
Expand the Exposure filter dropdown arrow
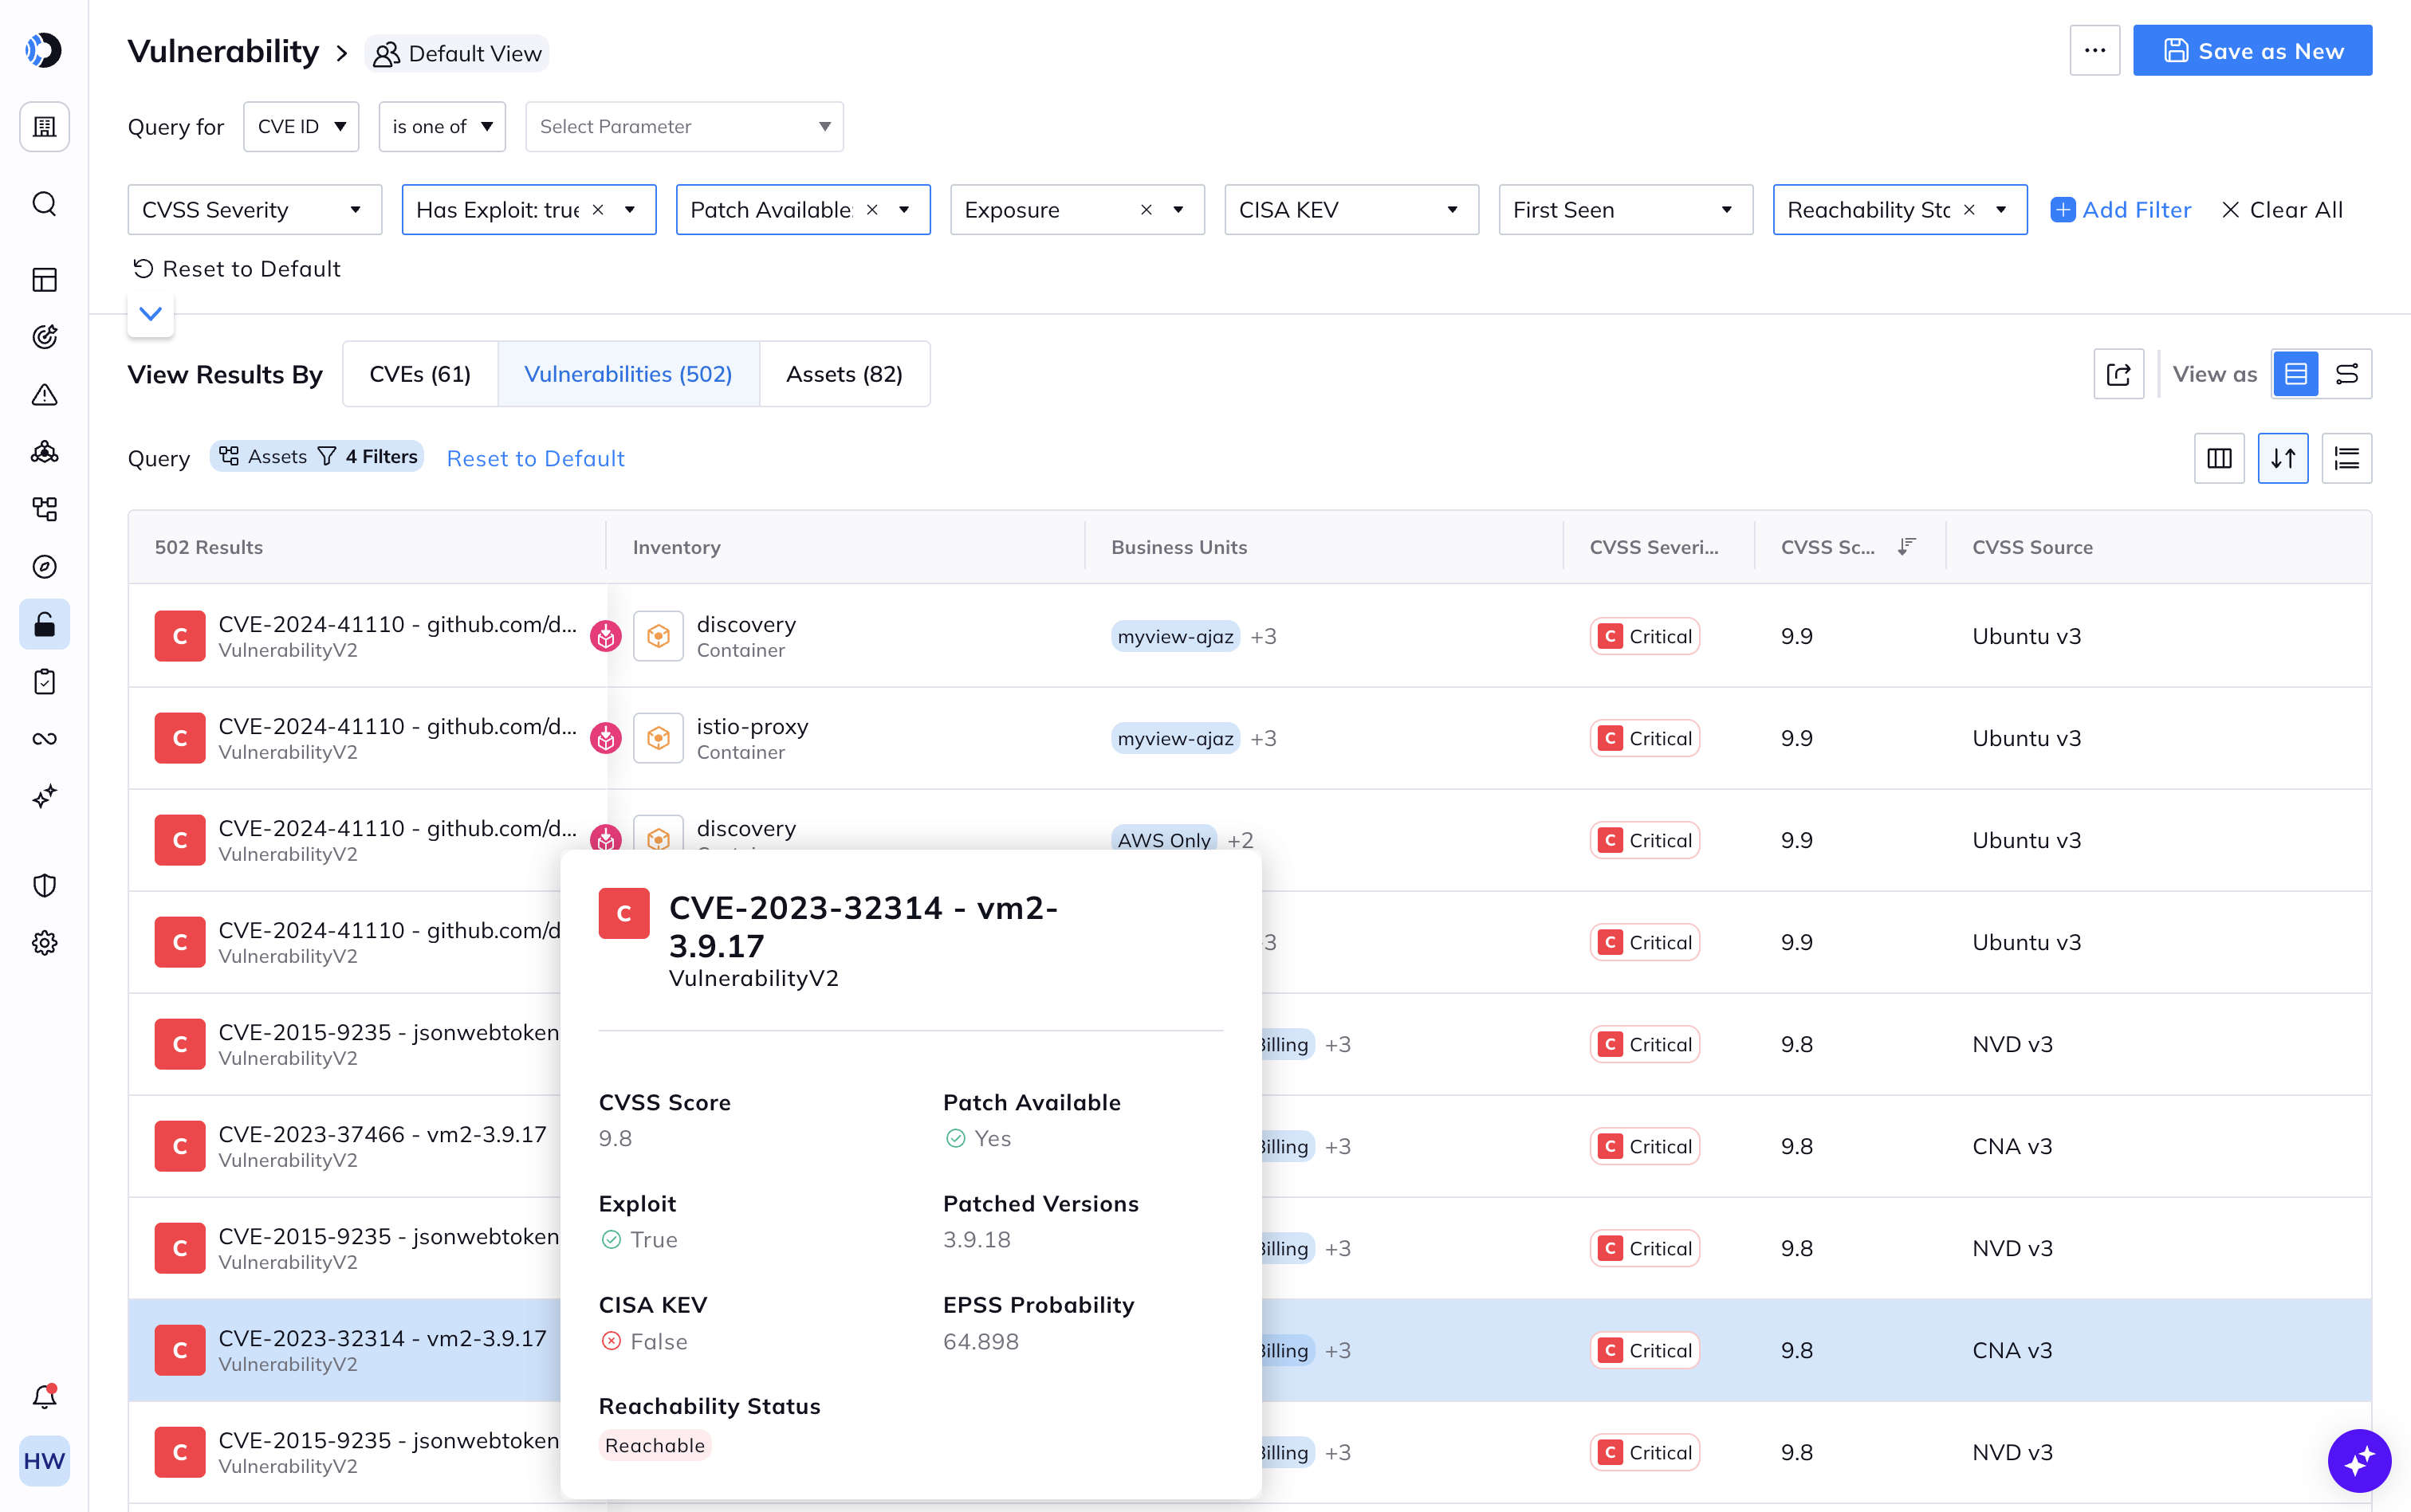tap(1178, 210)
